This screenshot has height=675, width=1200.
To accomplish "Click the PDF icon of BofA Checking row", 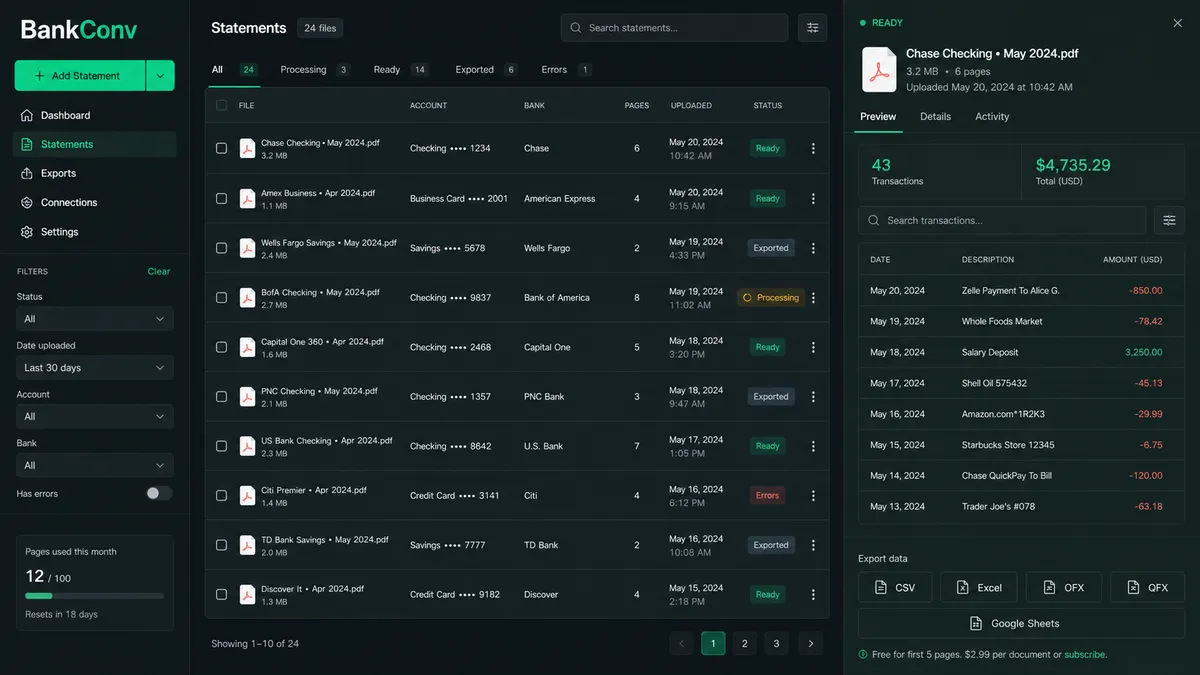I will pos(247,298).
